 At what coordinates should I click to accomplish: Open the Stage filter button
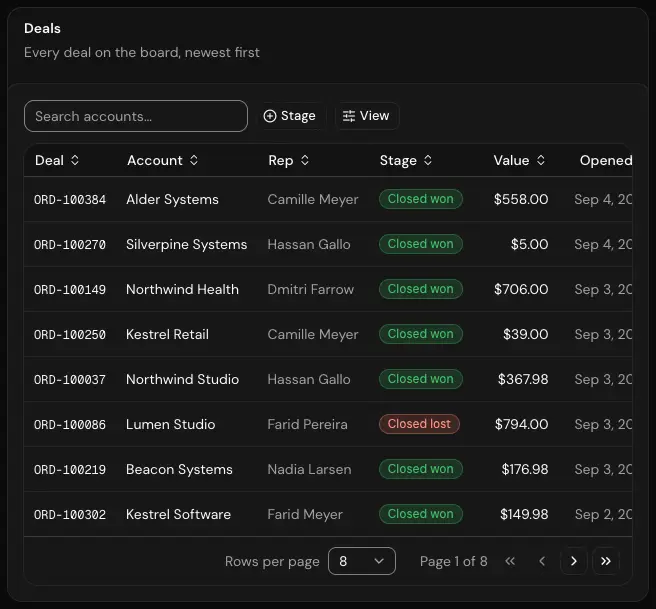(290, 116)
